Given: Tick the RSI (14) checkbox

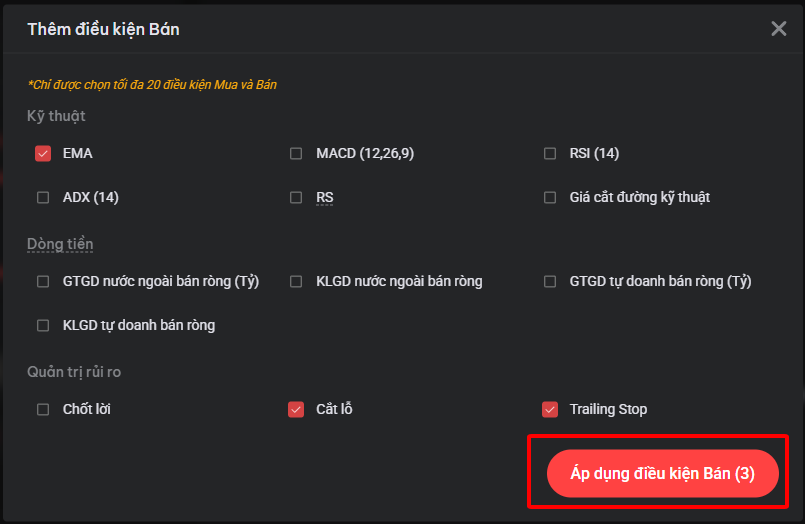Looking at the screenshot, I should pyautogui.click(x=550, y=154).
